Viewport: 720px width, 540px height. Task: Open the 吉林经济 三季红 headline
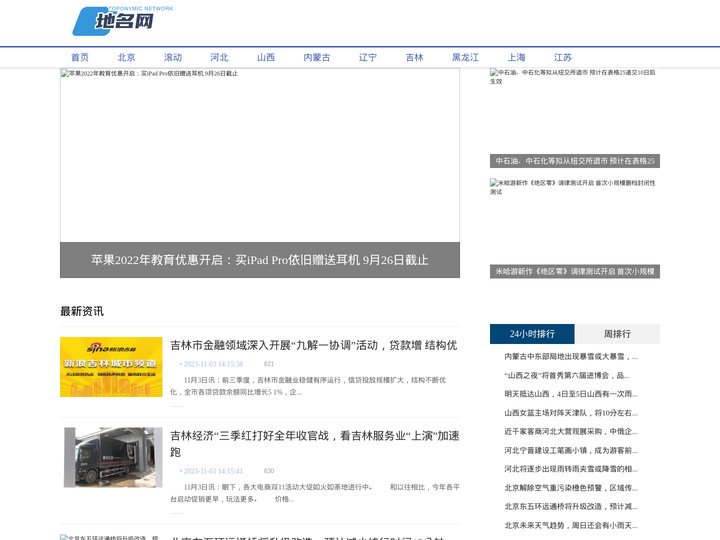click(315, 444)
